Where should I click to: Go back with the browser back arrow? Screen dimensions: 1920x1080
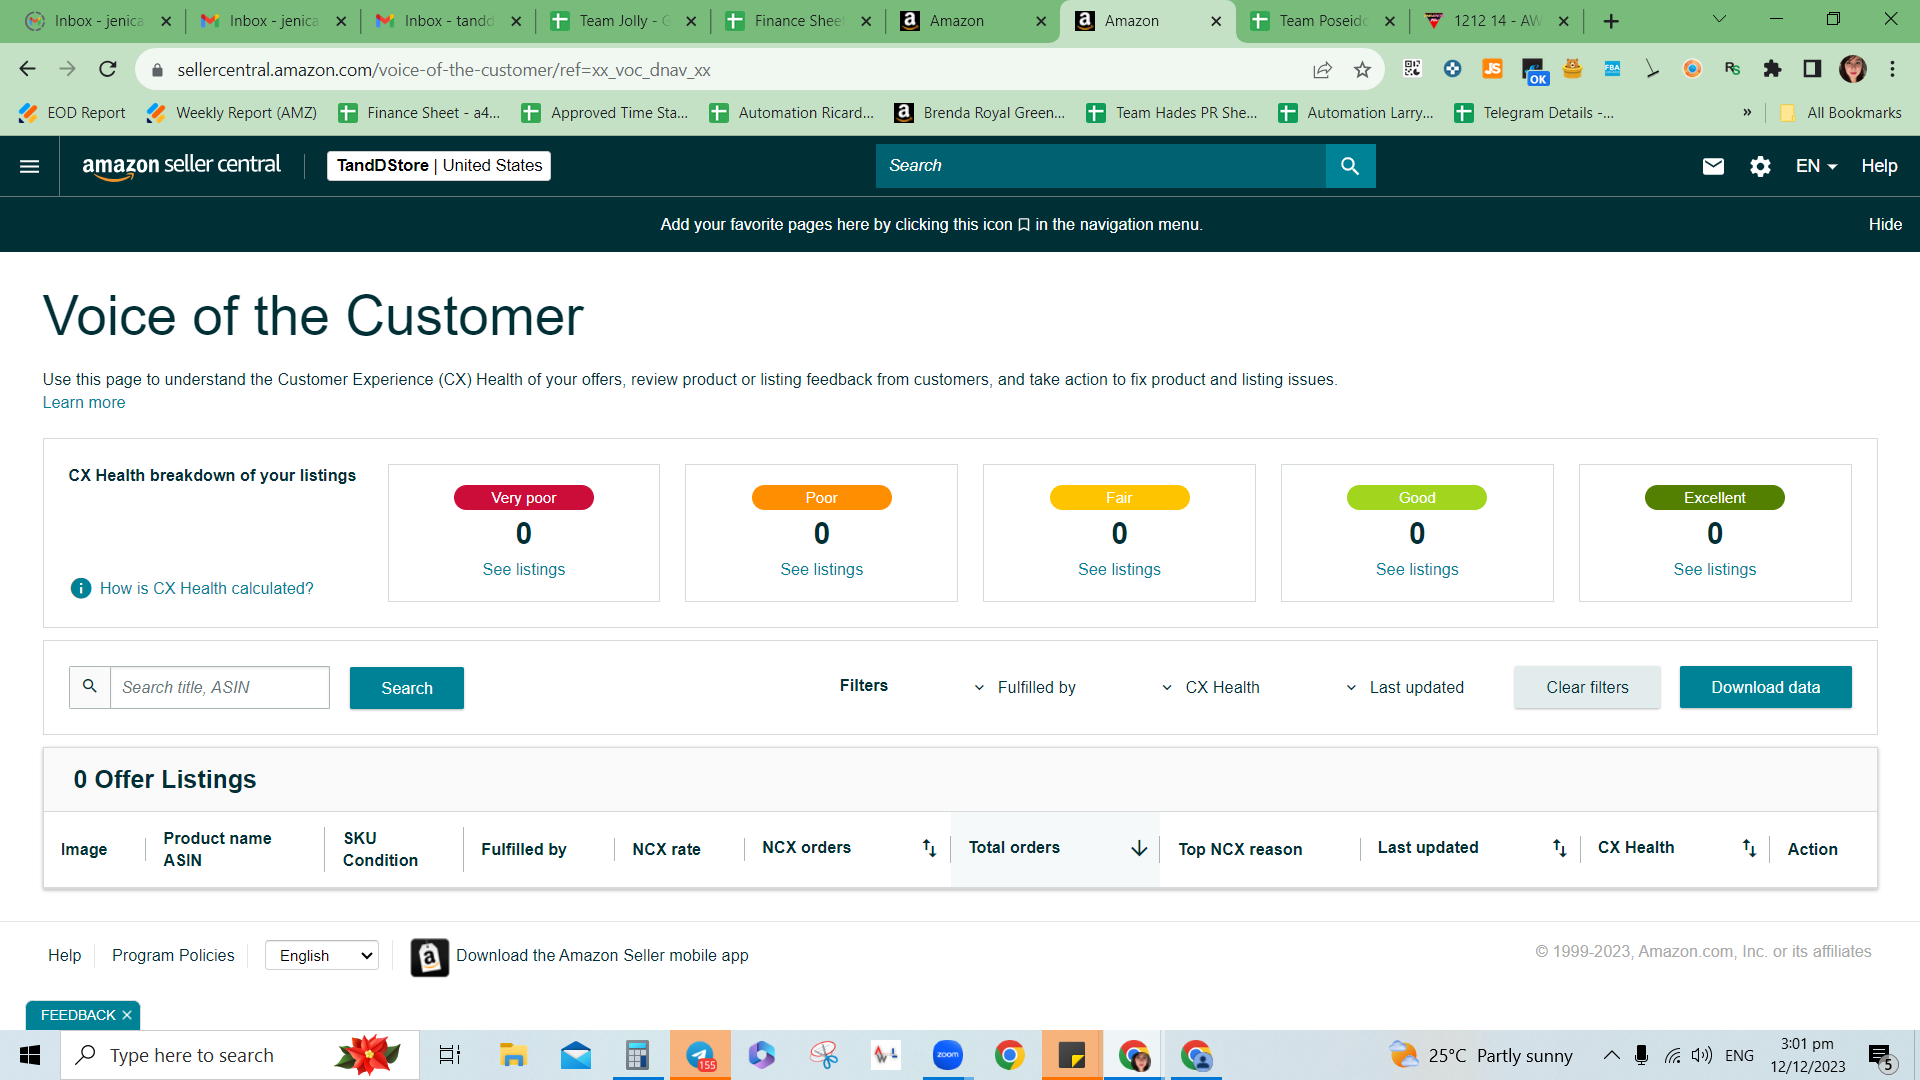click(27, 69)
